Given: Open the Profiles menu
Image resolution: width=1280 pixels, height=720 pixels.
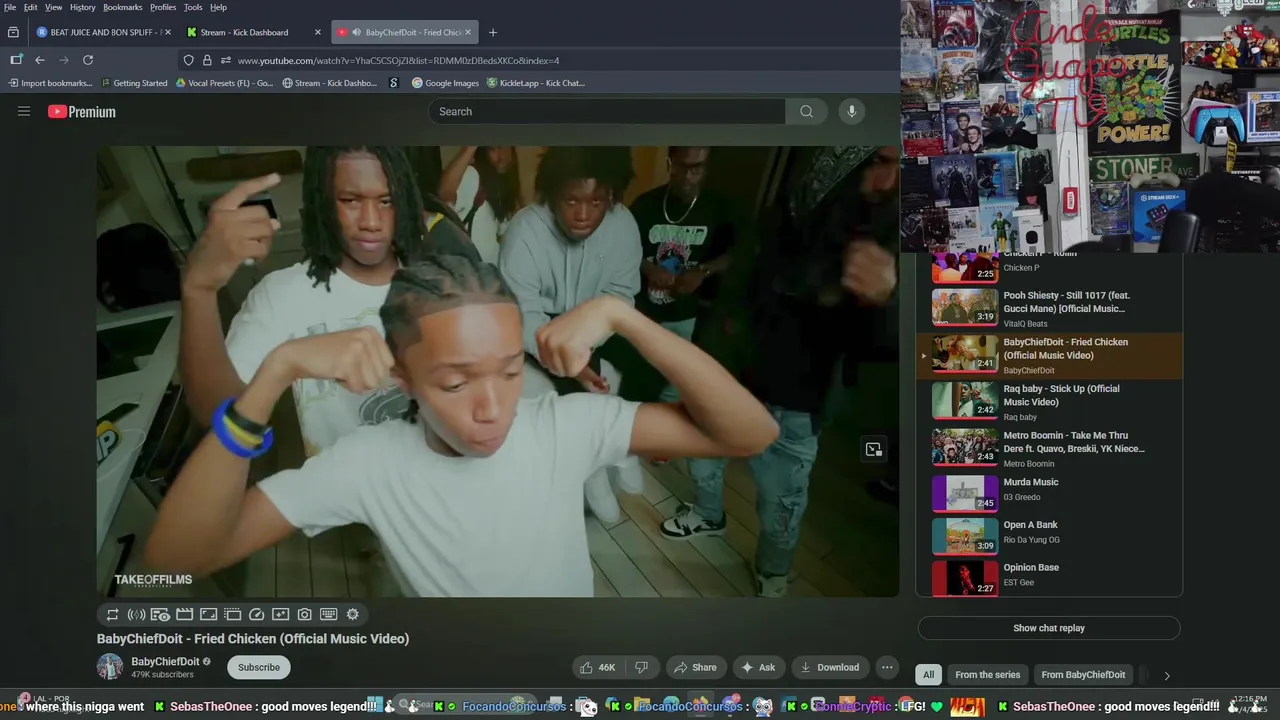Looking at the screenshot, I should [x=163, y=7].
